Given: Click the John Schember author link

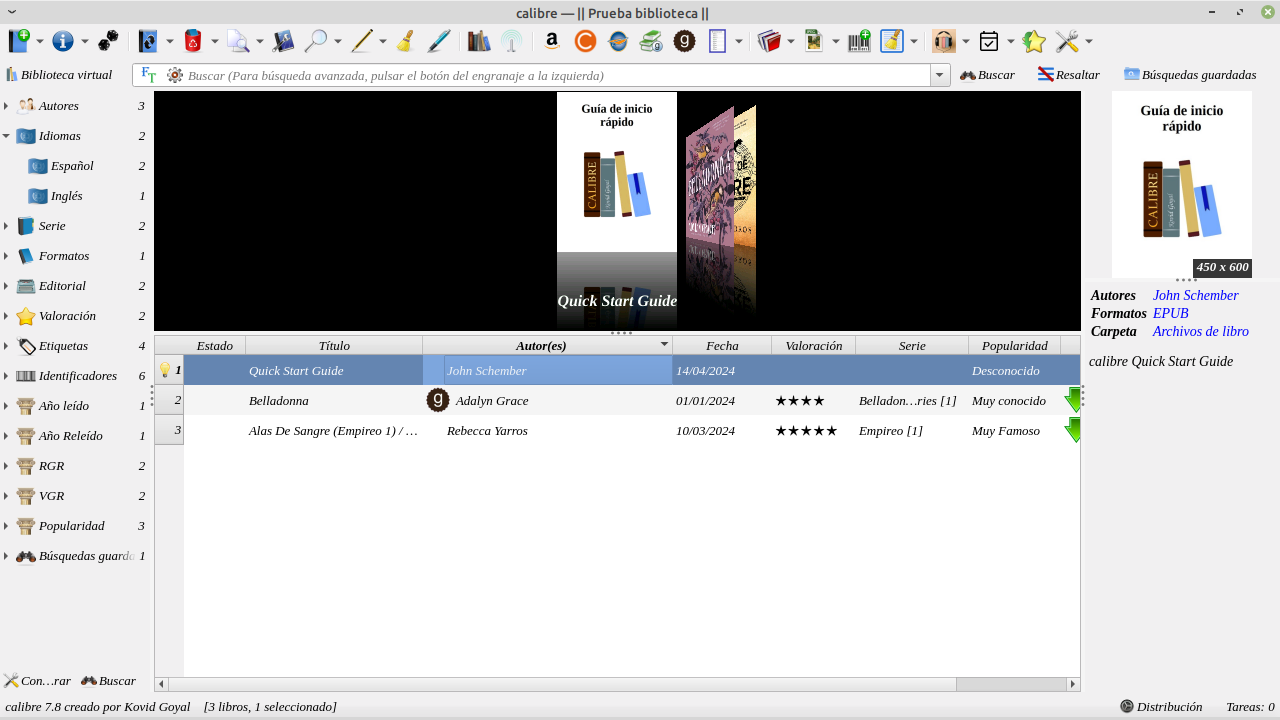Looking at the screenshot, I should [1195, 296].
